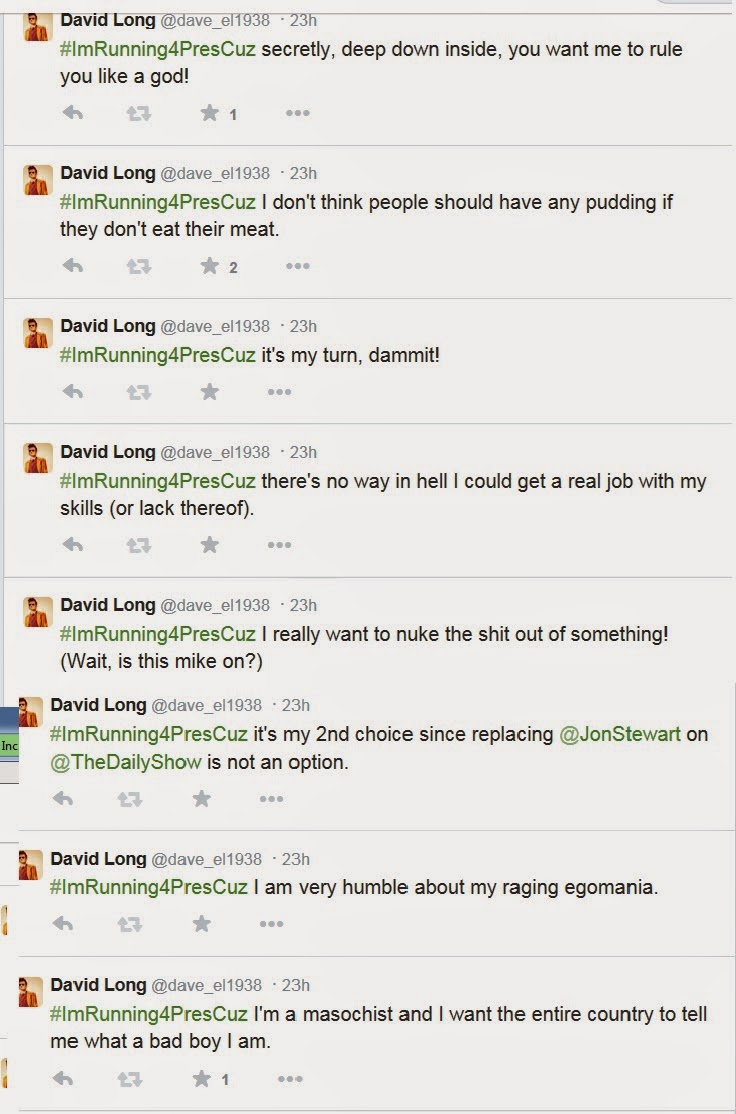Reply to the 'rule you like a god' tweet
736x1114 pixels.
pos(72,113)
